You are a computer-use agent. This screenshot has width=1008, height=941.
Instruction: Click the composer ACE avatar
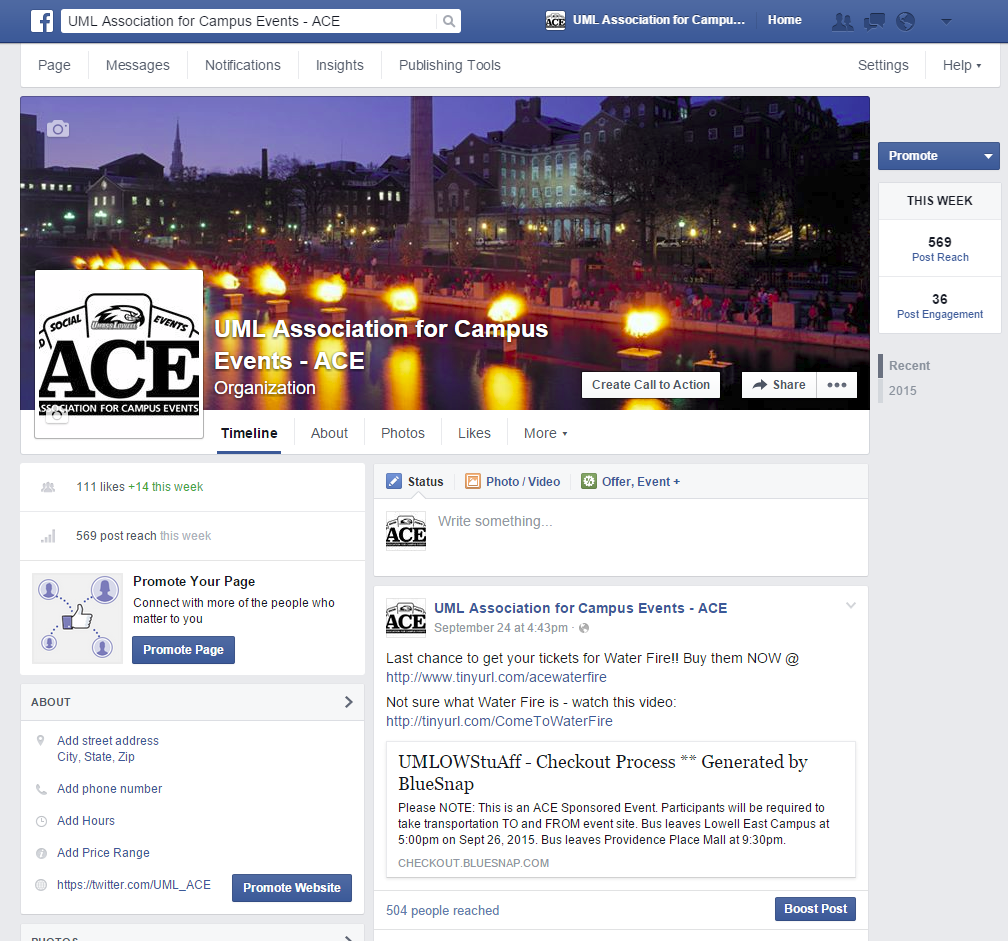click(406, 531)
